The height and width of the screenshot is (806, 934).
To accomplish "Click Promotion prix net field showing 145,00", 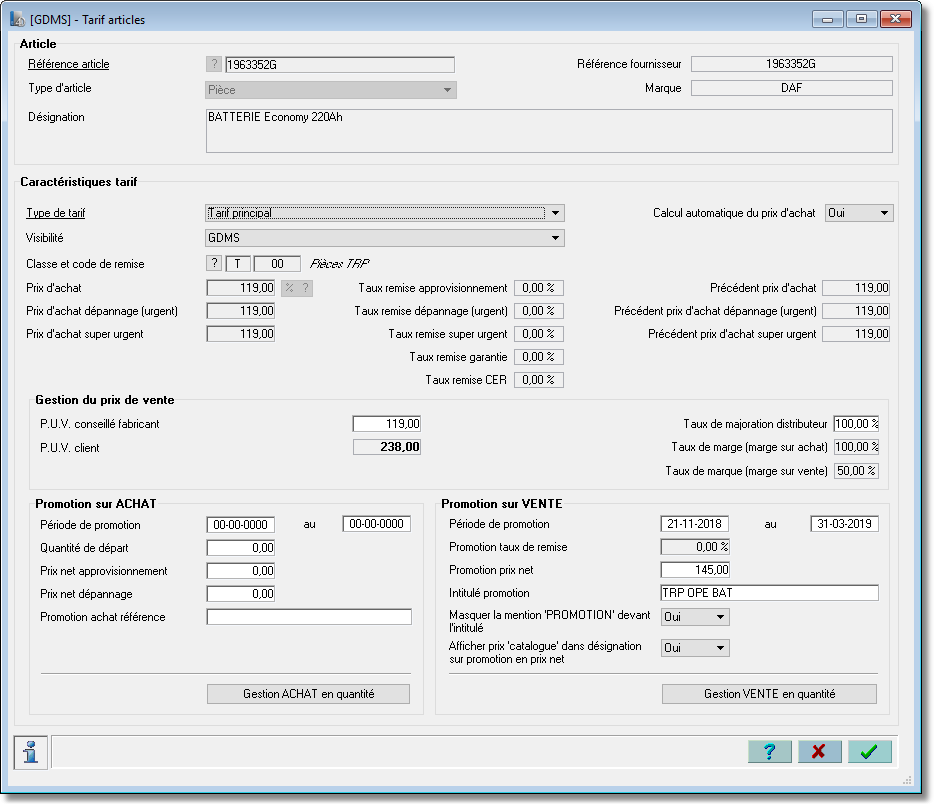I will pos(695,570).
